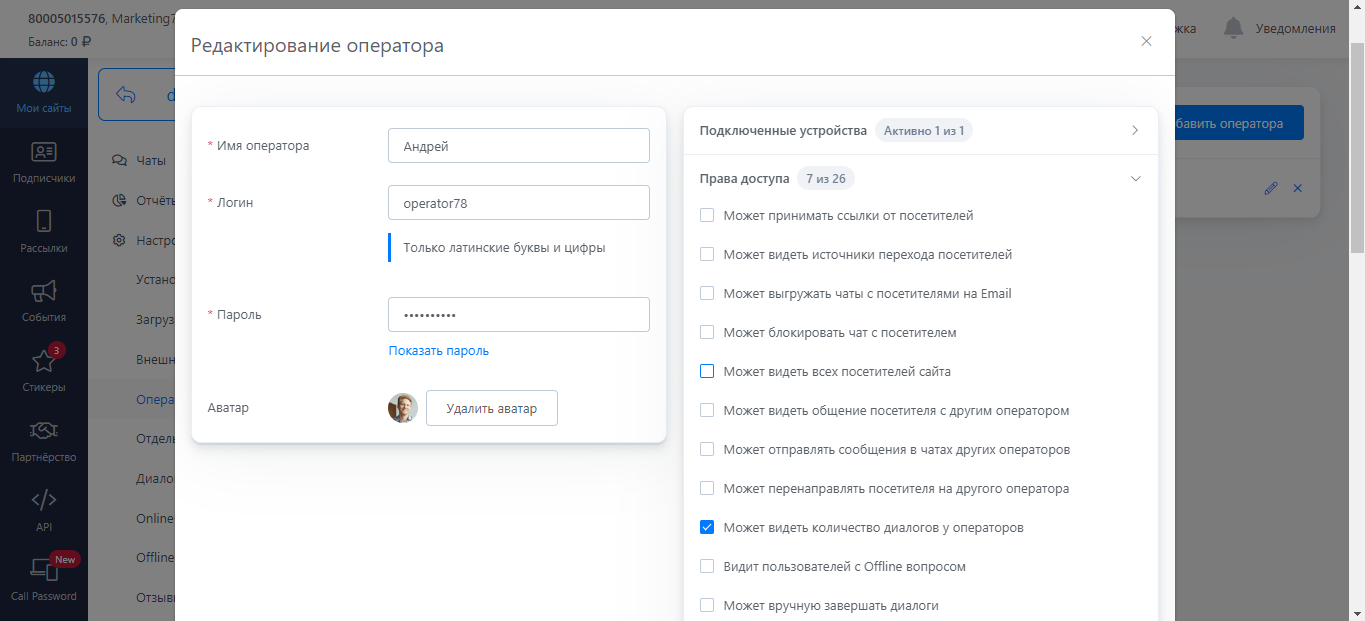
Task: Click the operator avatar thumbnail
Action: [402, 408]
